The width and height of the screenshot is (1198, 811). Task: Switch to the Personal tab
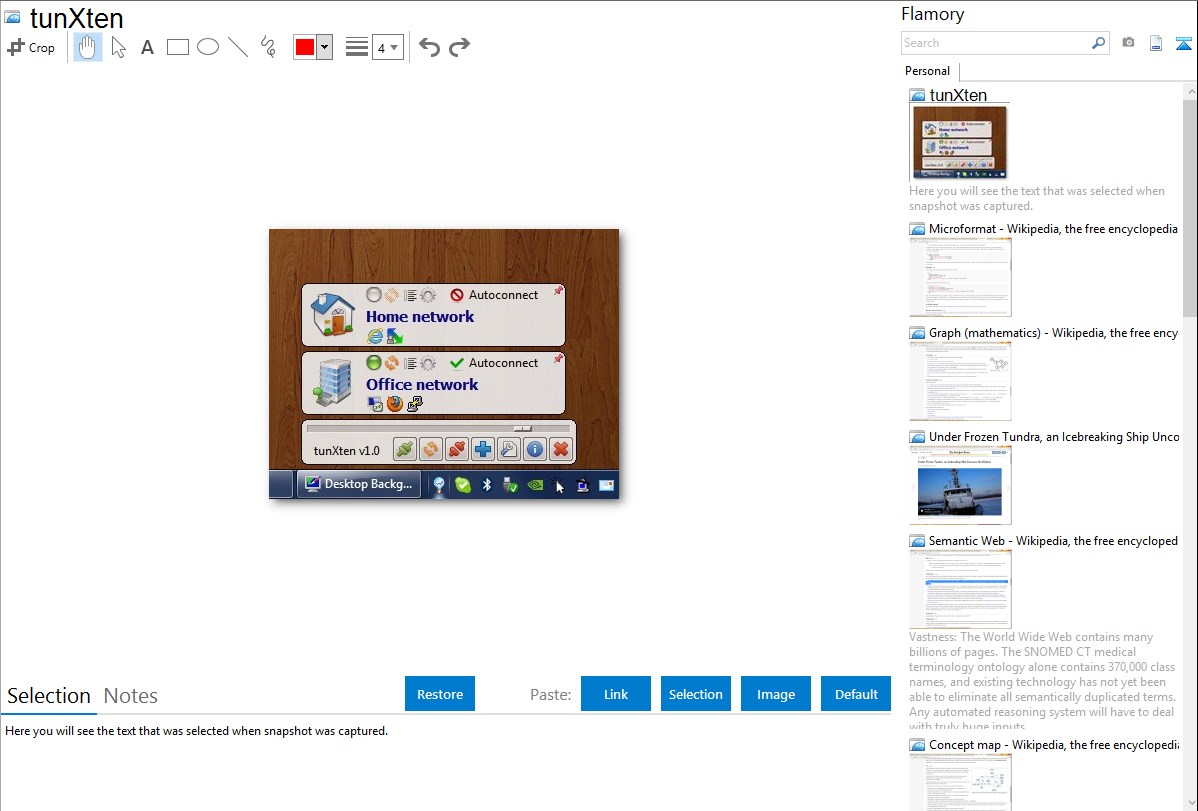[928, 71]
